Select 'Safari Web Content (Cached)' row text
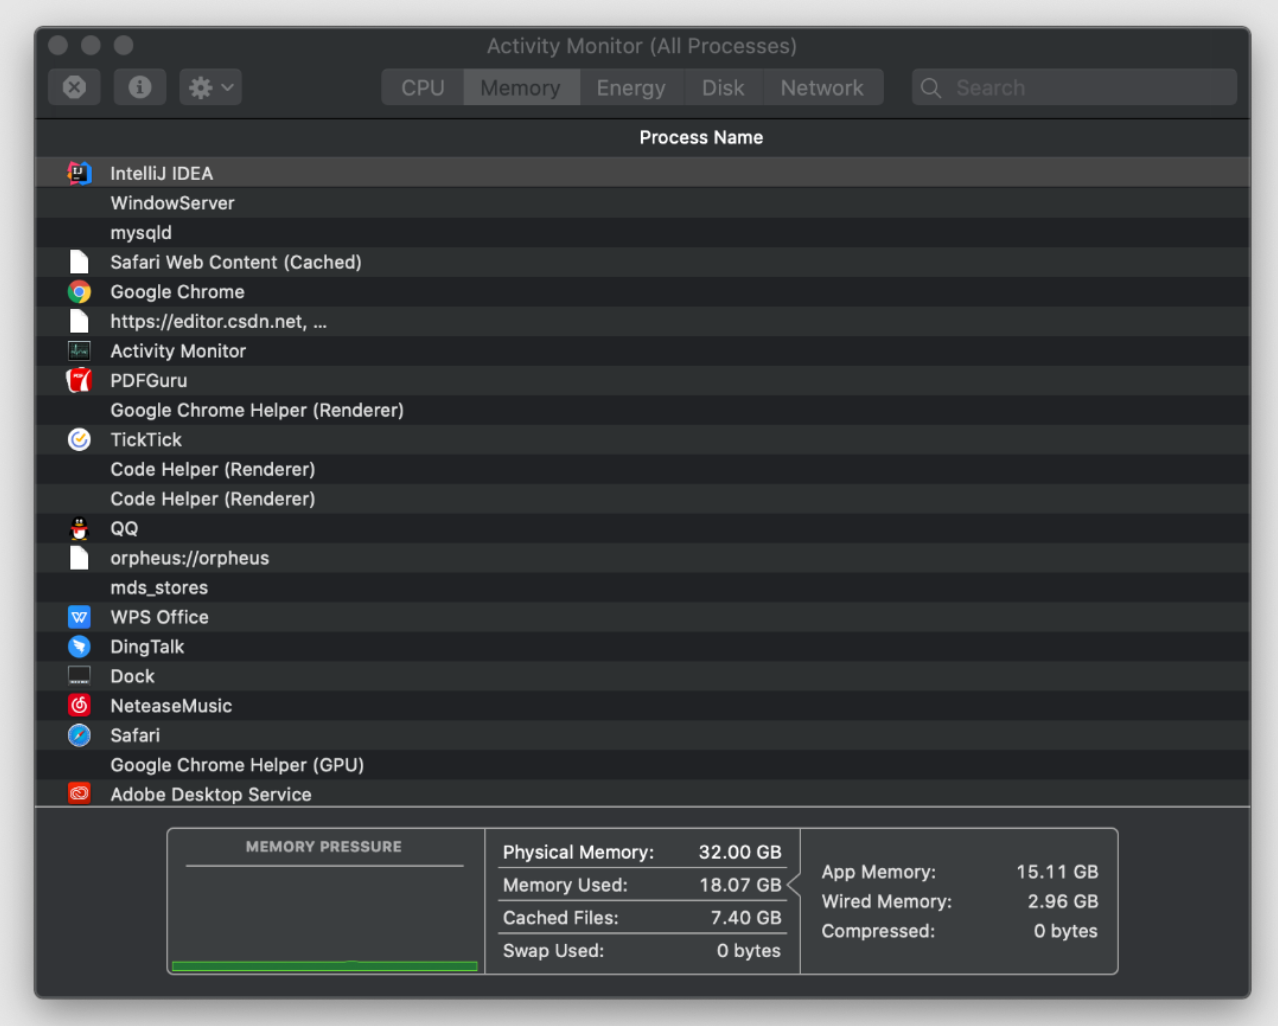Image resolution: width=1278 pixels, height=1026 pixels. pos(236,262)
